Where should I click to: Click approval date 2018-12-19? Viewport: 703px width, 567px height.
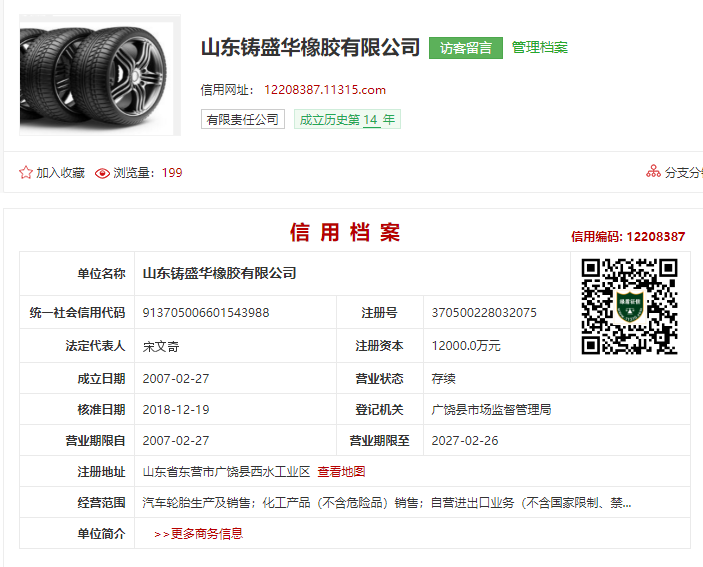click(176, 410)
